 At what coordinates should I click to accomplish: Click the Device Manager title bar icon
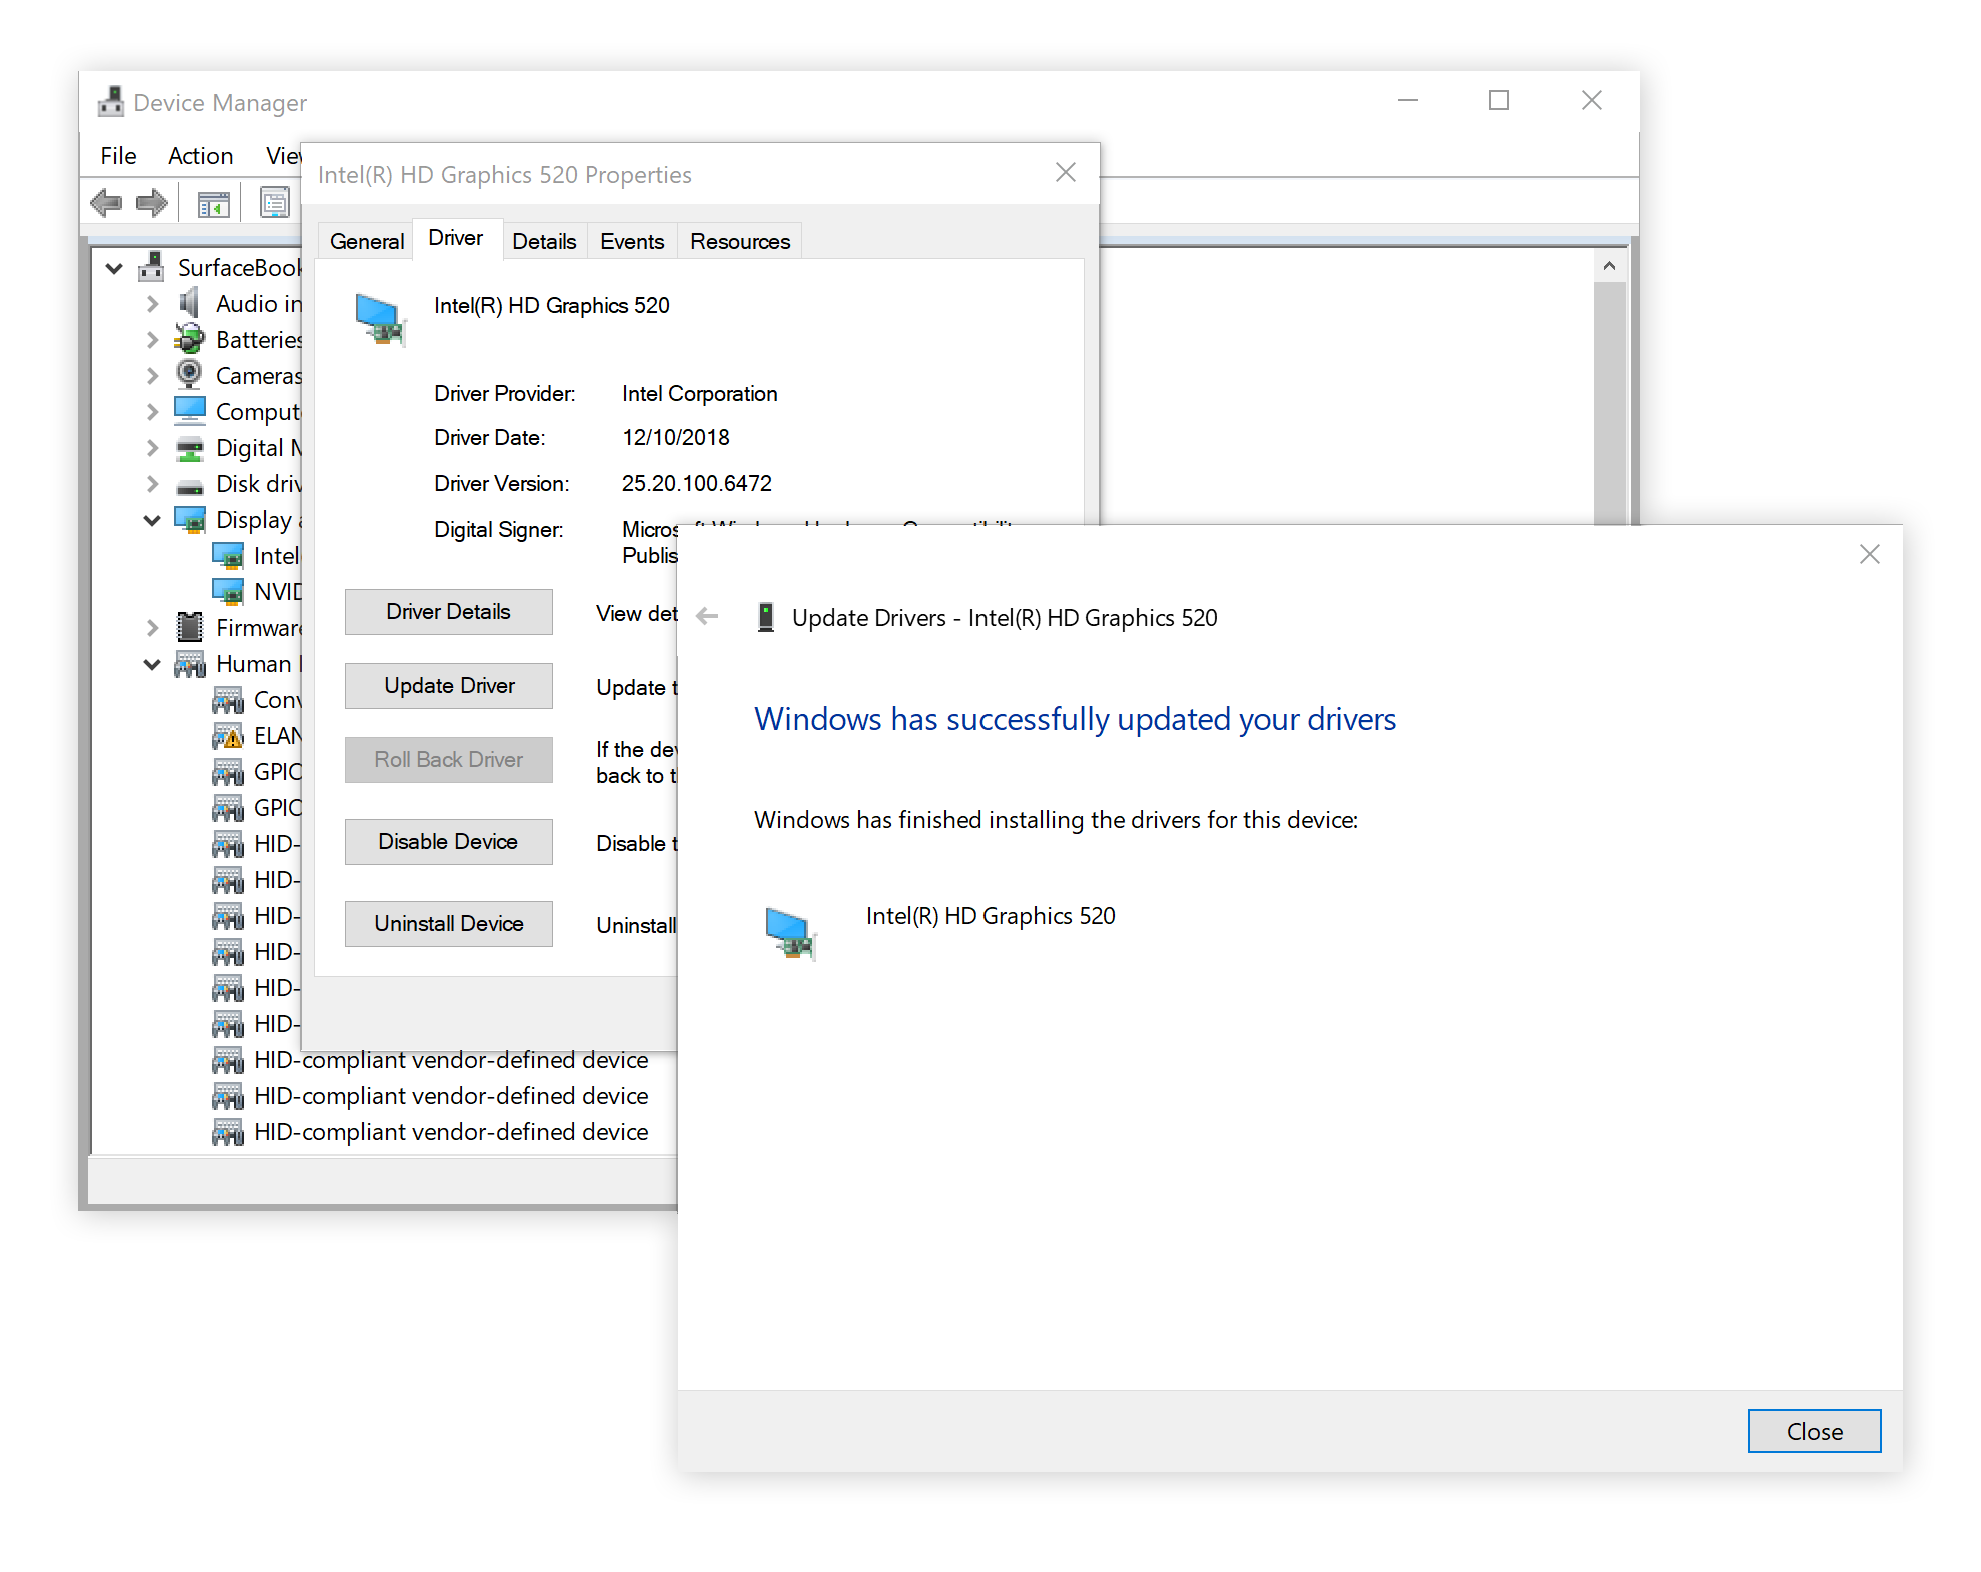(110, 102)
